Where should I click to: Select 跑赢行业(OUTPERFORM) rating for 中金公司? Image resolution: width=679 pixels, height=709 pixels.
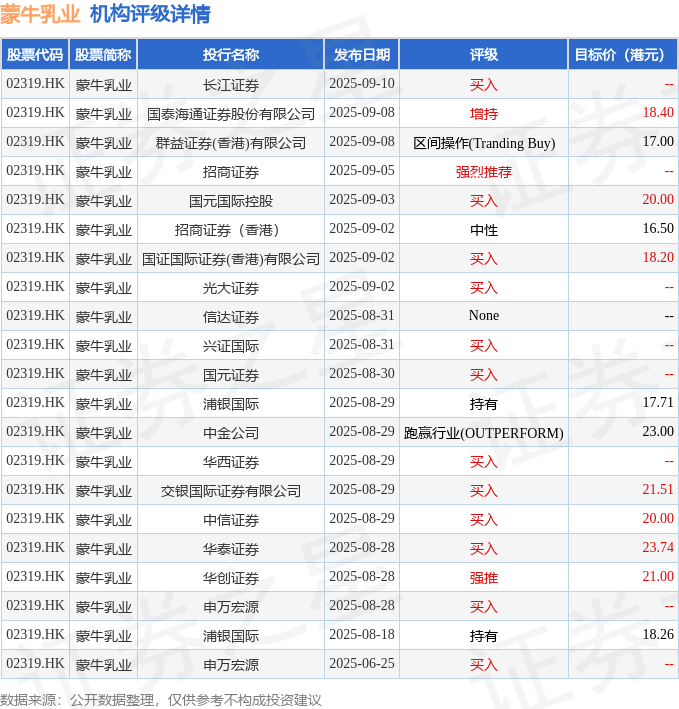(x=484, y=433)
